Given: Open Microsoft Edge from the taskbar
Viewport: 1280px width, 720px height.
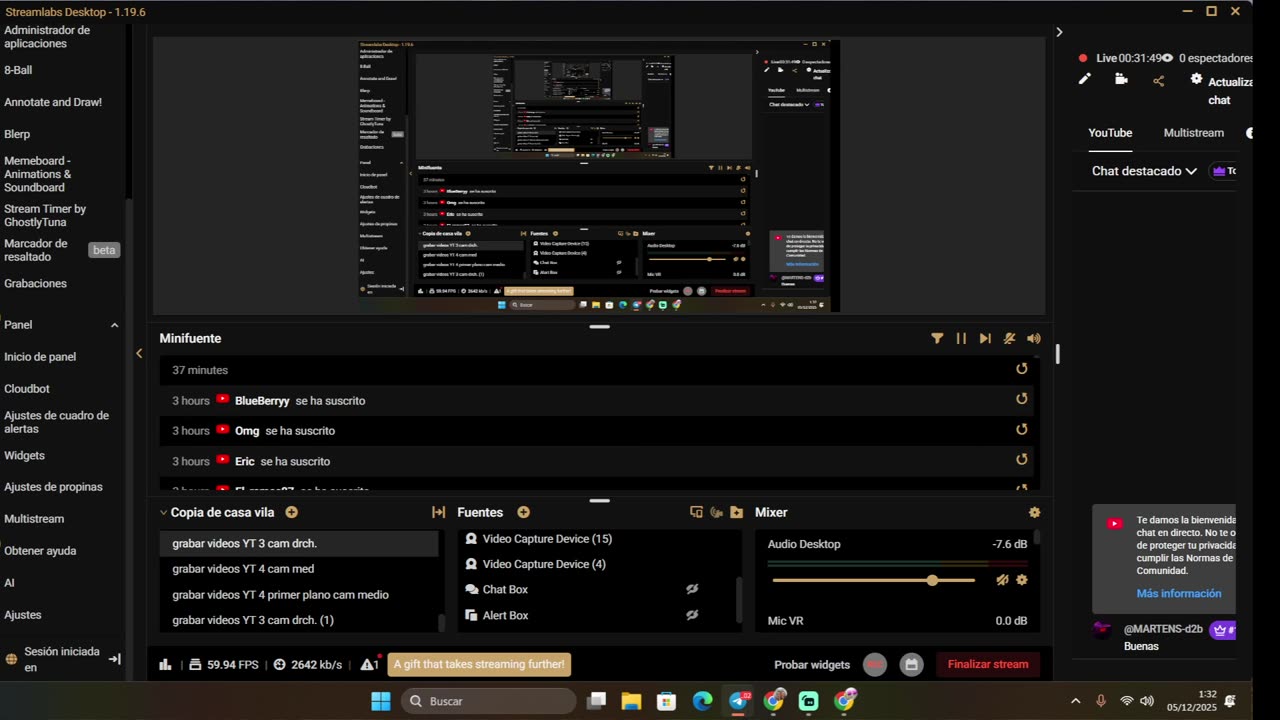Looking at the screenshot, I should coord(703,701).
